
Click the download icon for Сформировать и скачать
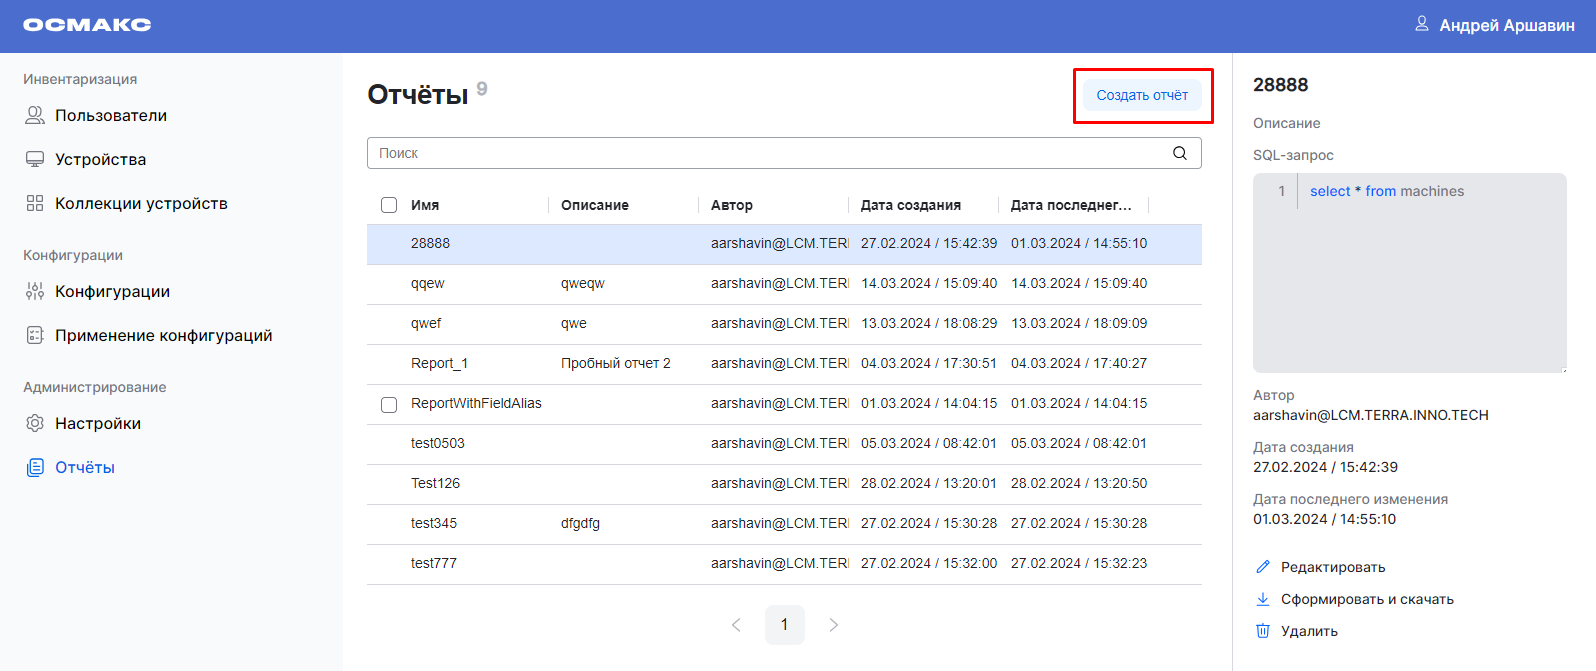pyautogui.click(x=1263, y=599)
